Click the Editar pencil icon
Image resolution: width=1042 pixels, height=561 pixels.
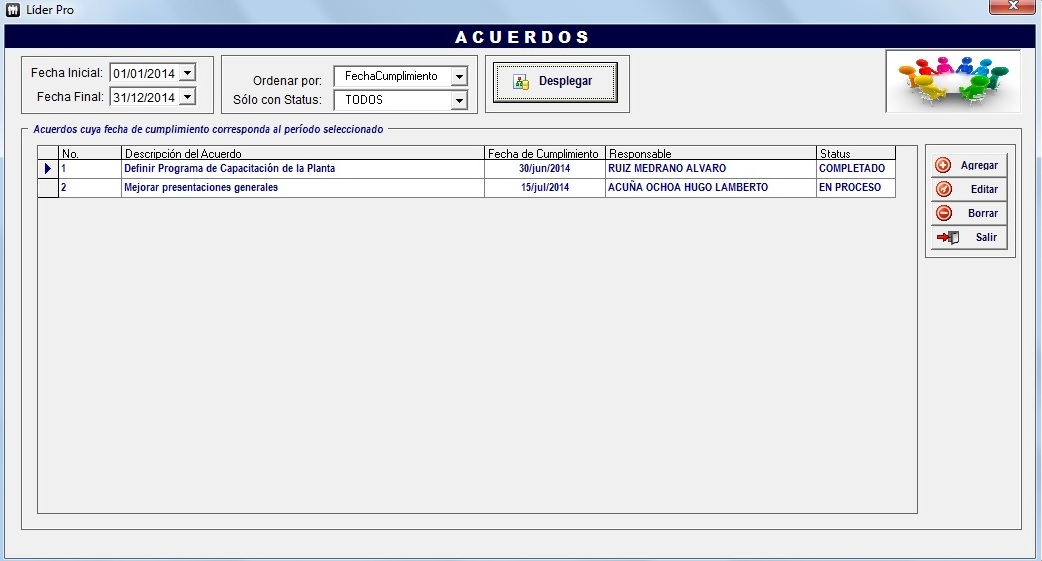pos(943,189)
